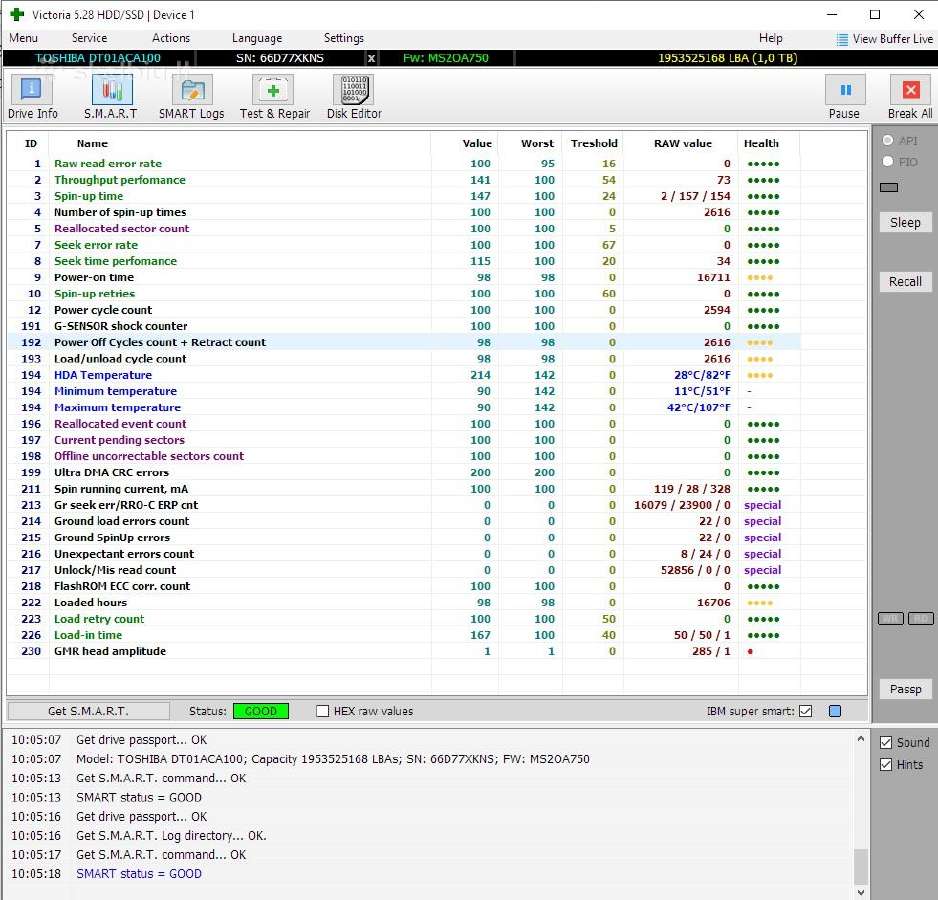Select the Ultra DMA CRC errors row
The image size is (938, 900).
pyautogui.click(x=404, y=472)
